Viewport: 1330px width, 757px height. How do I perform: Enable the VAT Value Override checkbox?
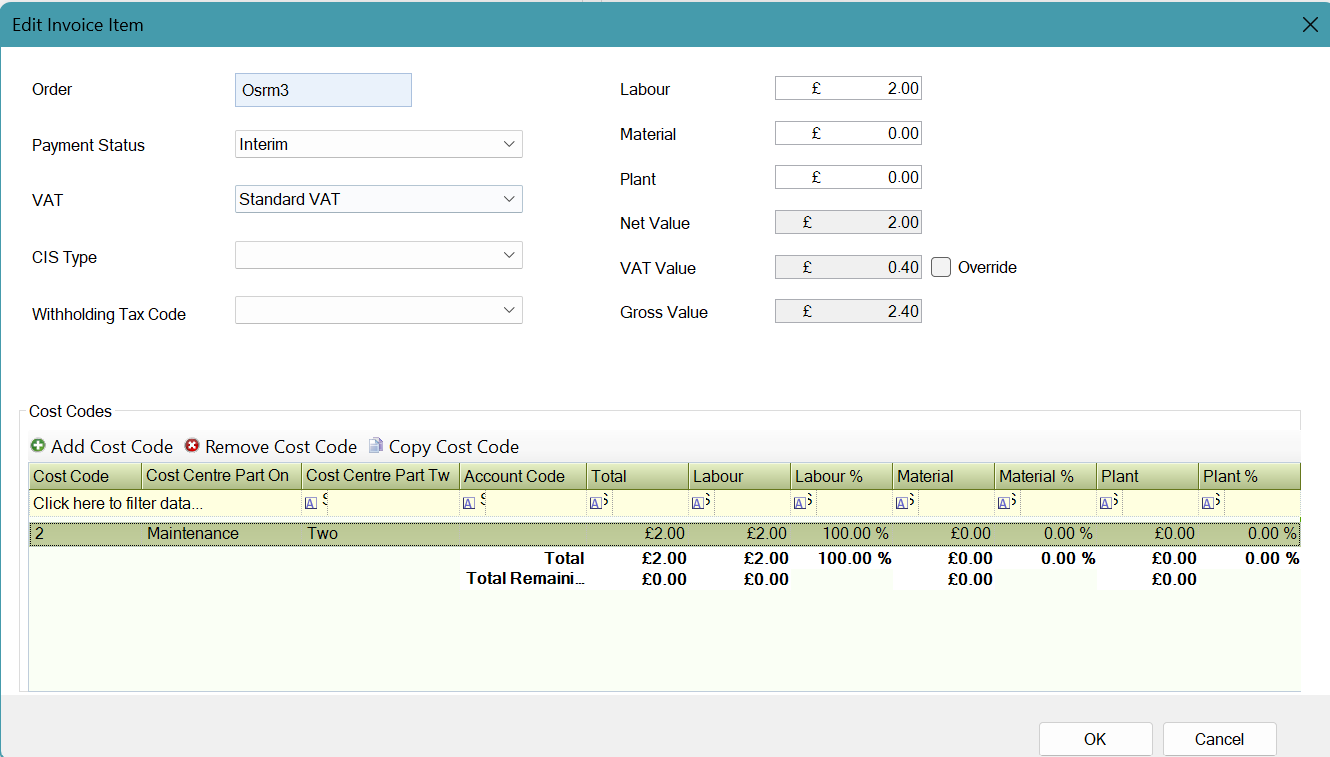pyautogui.click(x=940, y=267)
